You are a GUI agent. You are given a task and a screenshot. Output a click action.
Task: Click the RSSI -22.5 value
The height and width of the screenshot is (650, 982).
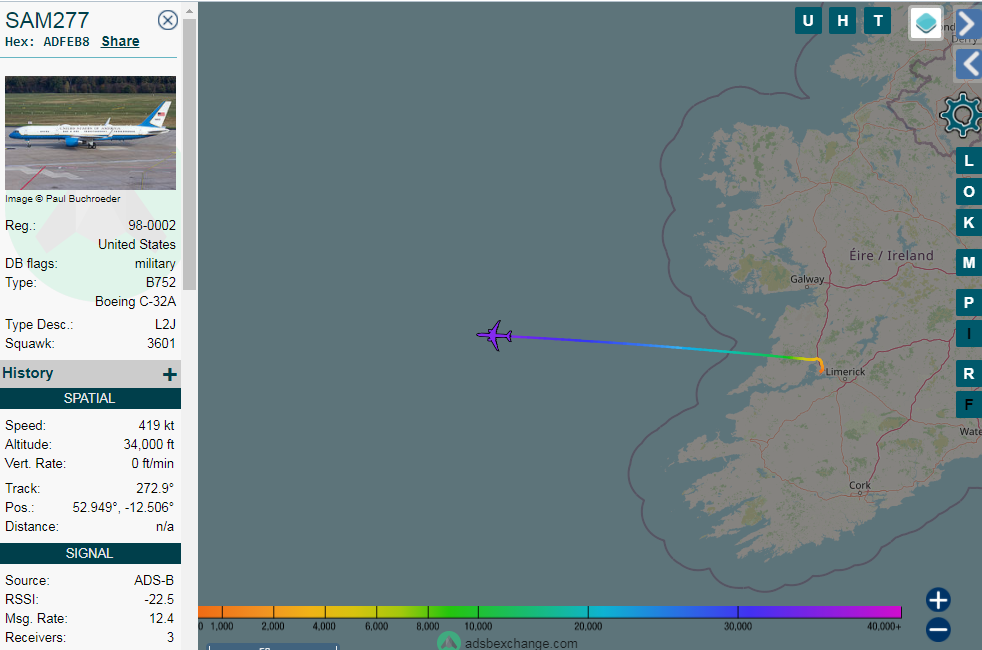(159, 599)
